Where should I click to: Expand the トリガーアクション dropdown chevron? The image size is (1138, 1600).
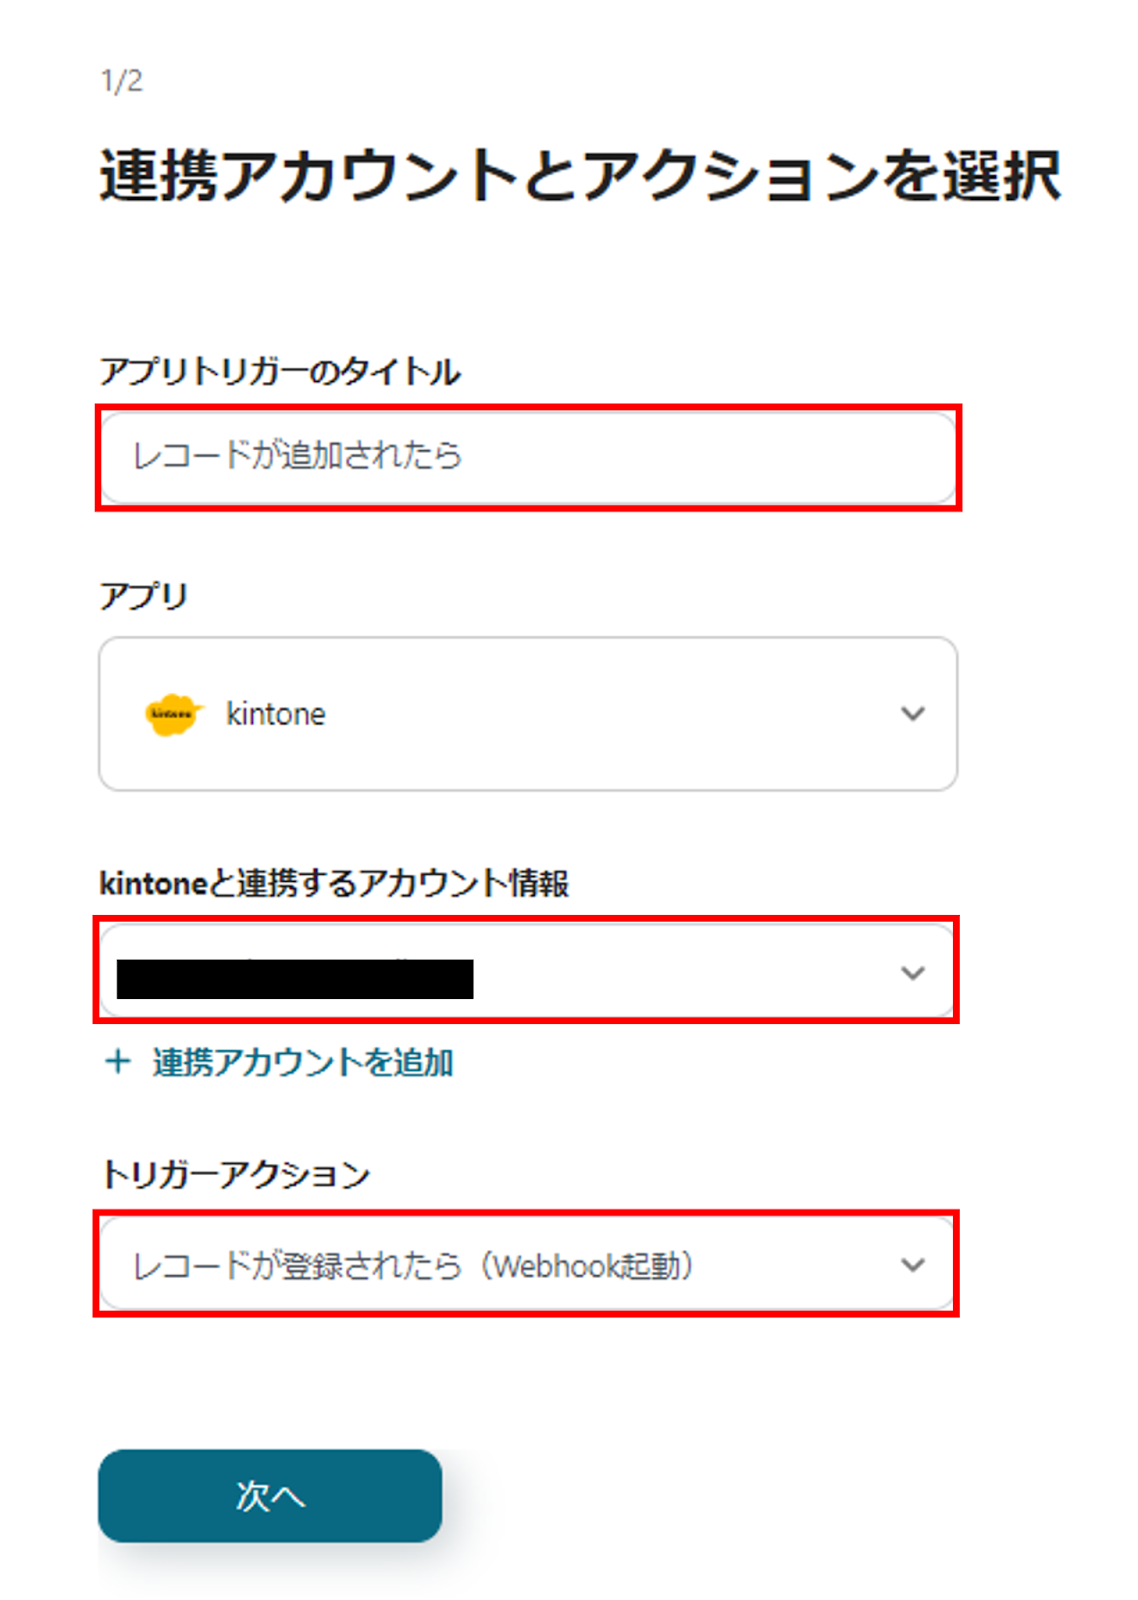click(x=912, y=1265)
